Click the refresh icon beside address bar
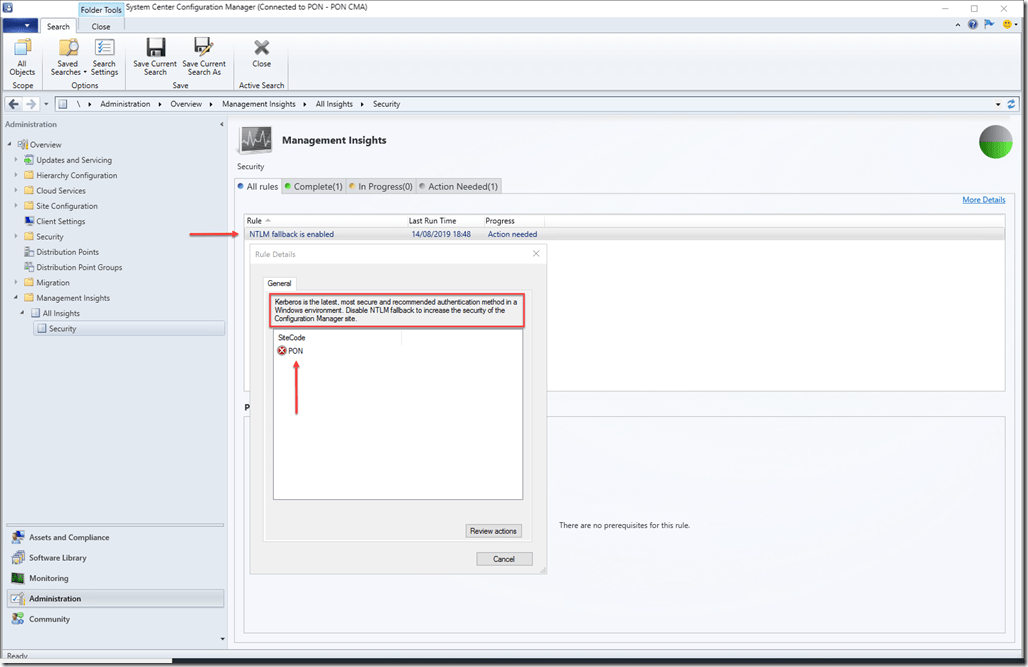 point(1011,104)
